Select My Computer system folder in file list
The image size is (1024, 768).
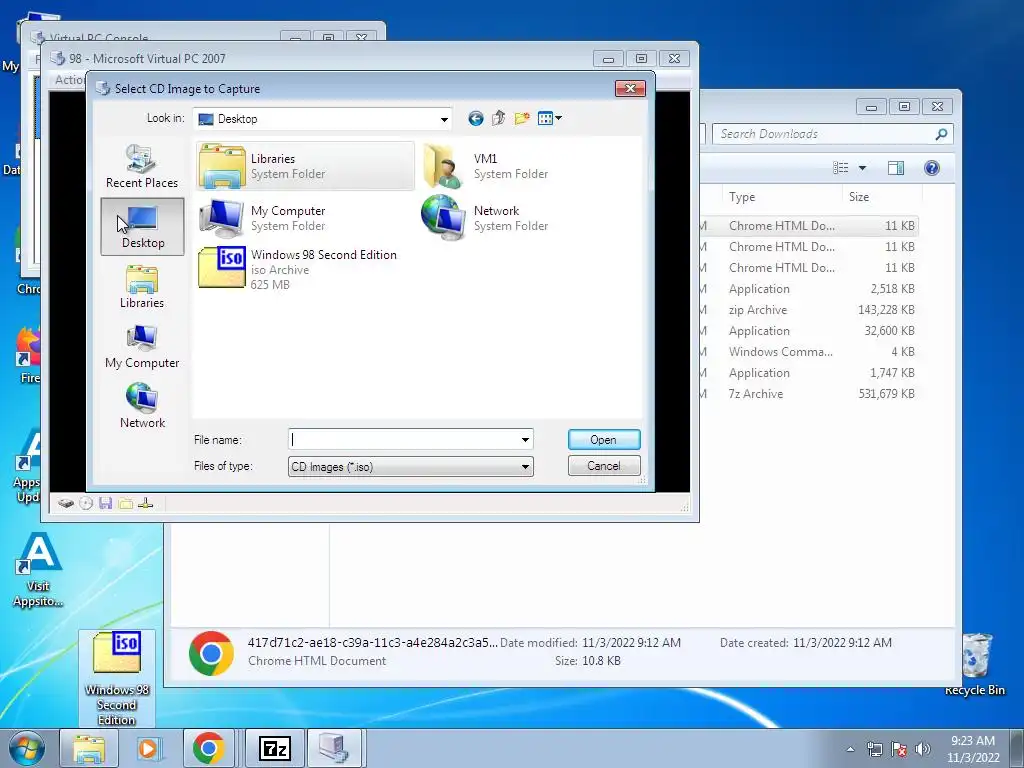coord(263,218)
